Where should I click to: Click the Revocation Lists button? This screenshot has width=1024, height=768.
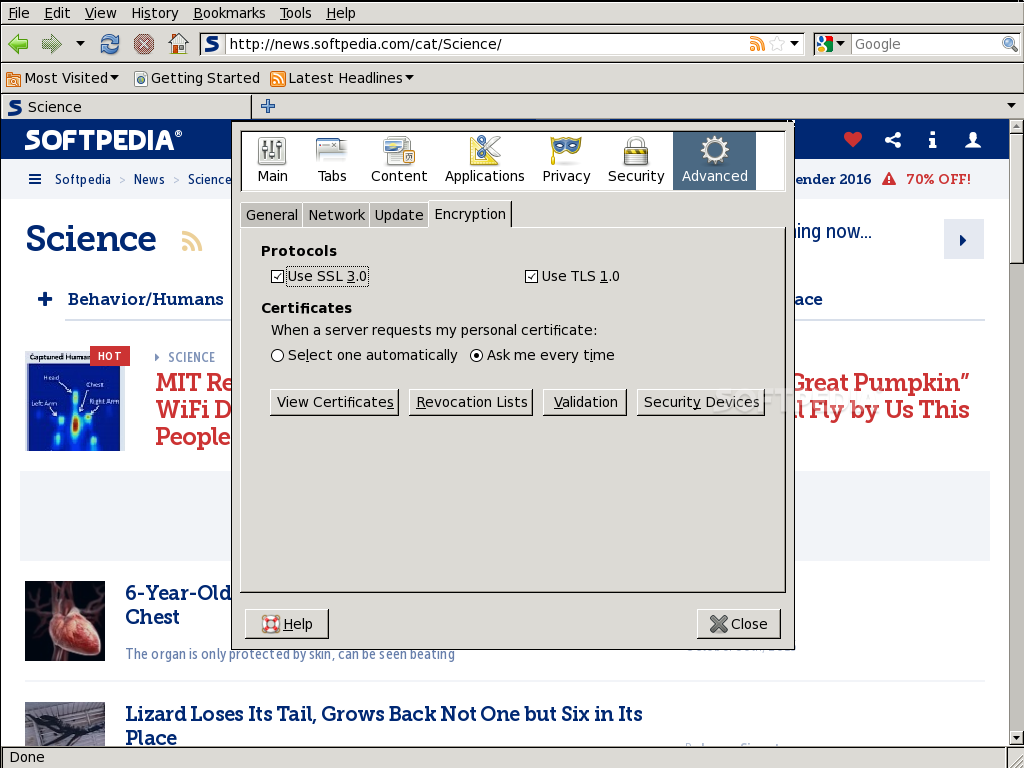pyautogui.click(x=471, y=402)
